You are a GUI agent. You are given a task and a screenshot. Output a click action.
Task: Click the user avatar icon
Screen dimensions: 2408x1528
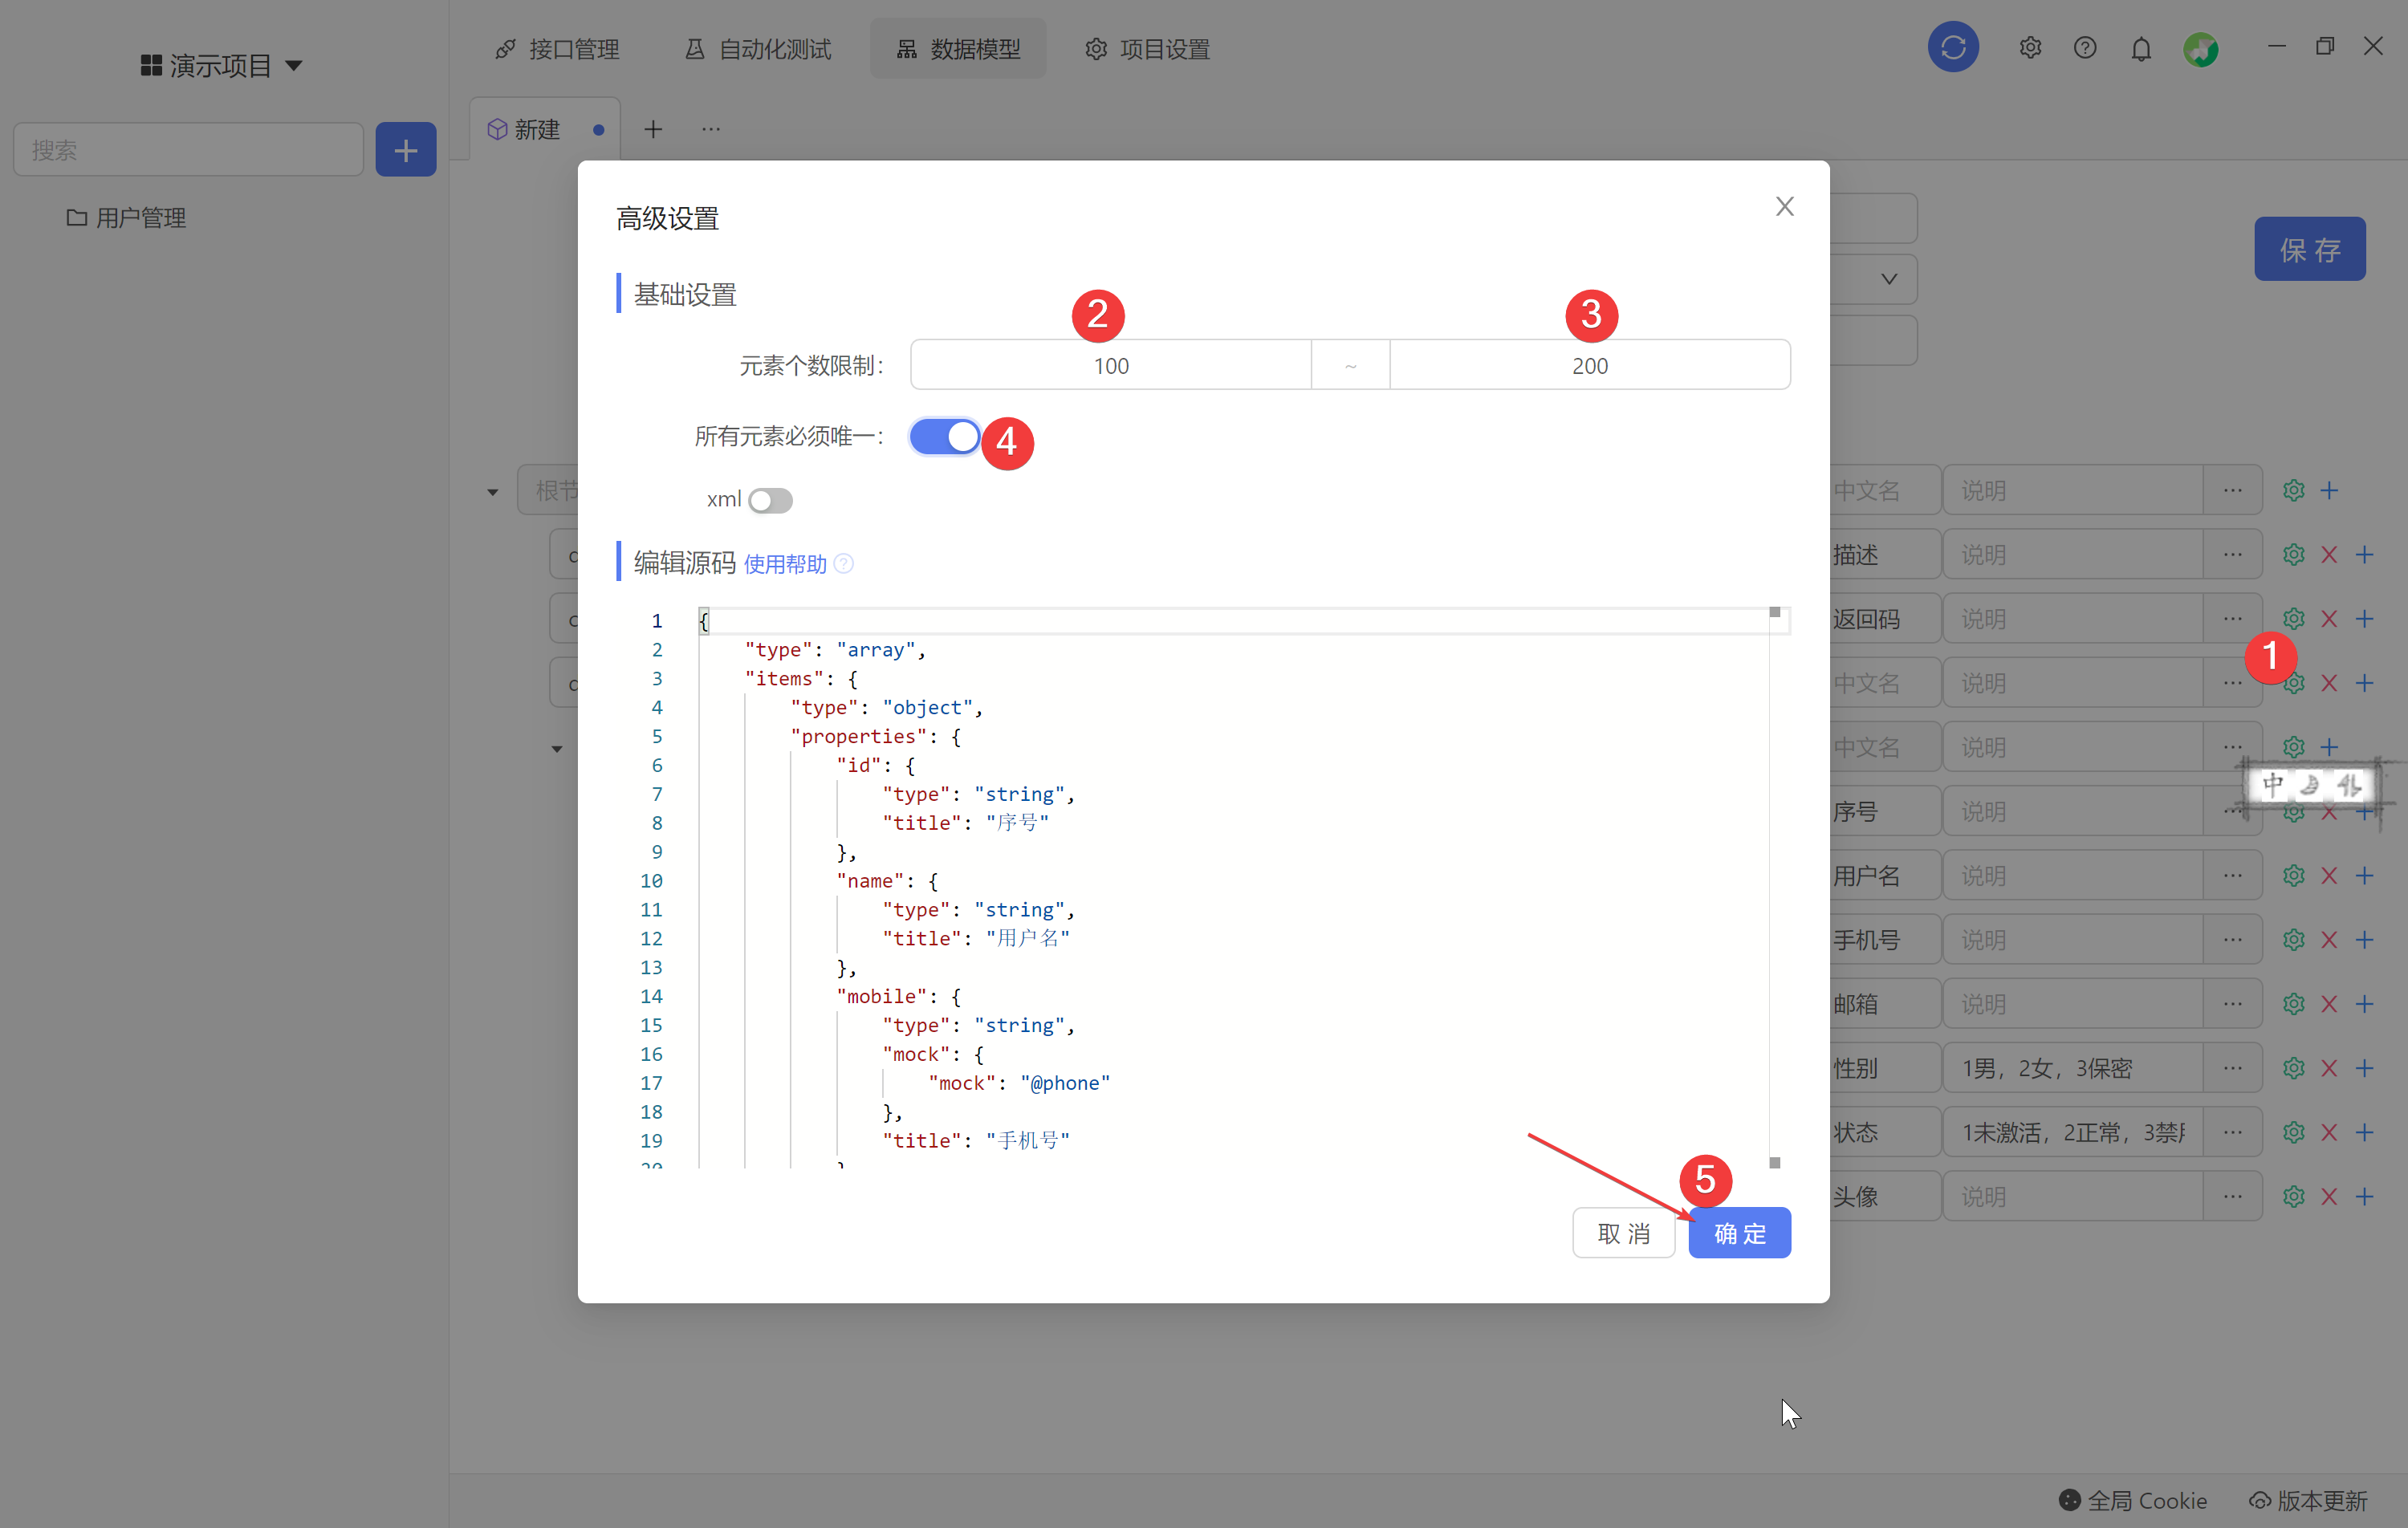(2200, 49)
